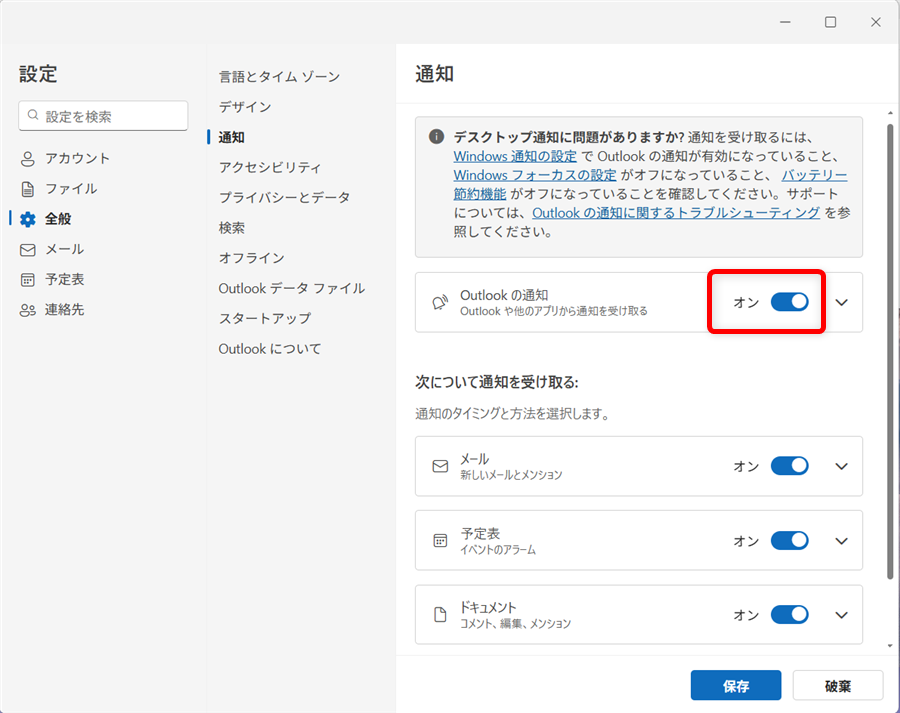Screen dimensions: 900x713
Task: Click the 全般 gear icon
Action: click(28, 219)
